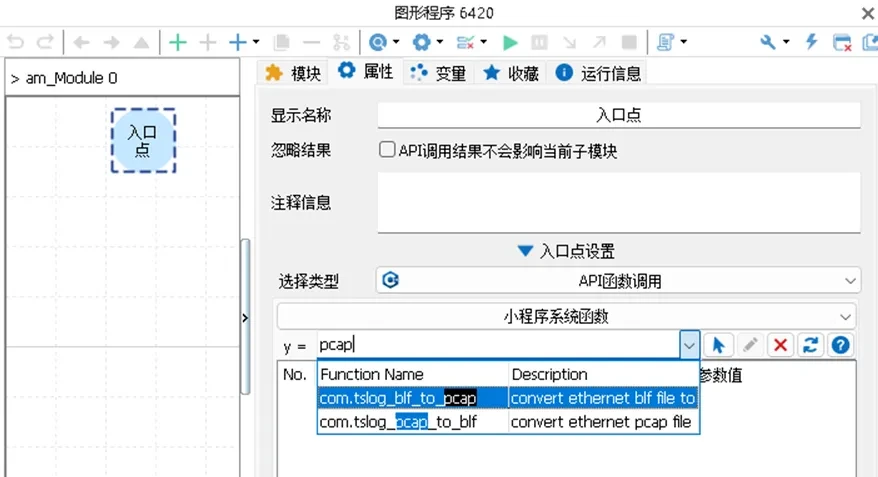Image resolution: width=878 pixels, height=477 pixels.
Task: Click the green run/play button in toolbar
Action: 510,42
